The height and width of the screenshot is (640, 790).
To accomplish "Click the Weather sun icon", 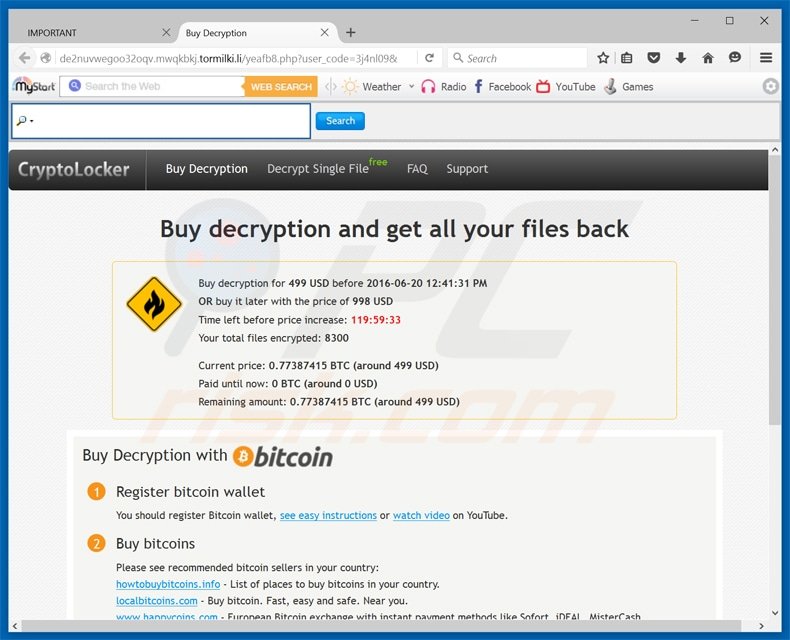I will [x=350, y=87].
